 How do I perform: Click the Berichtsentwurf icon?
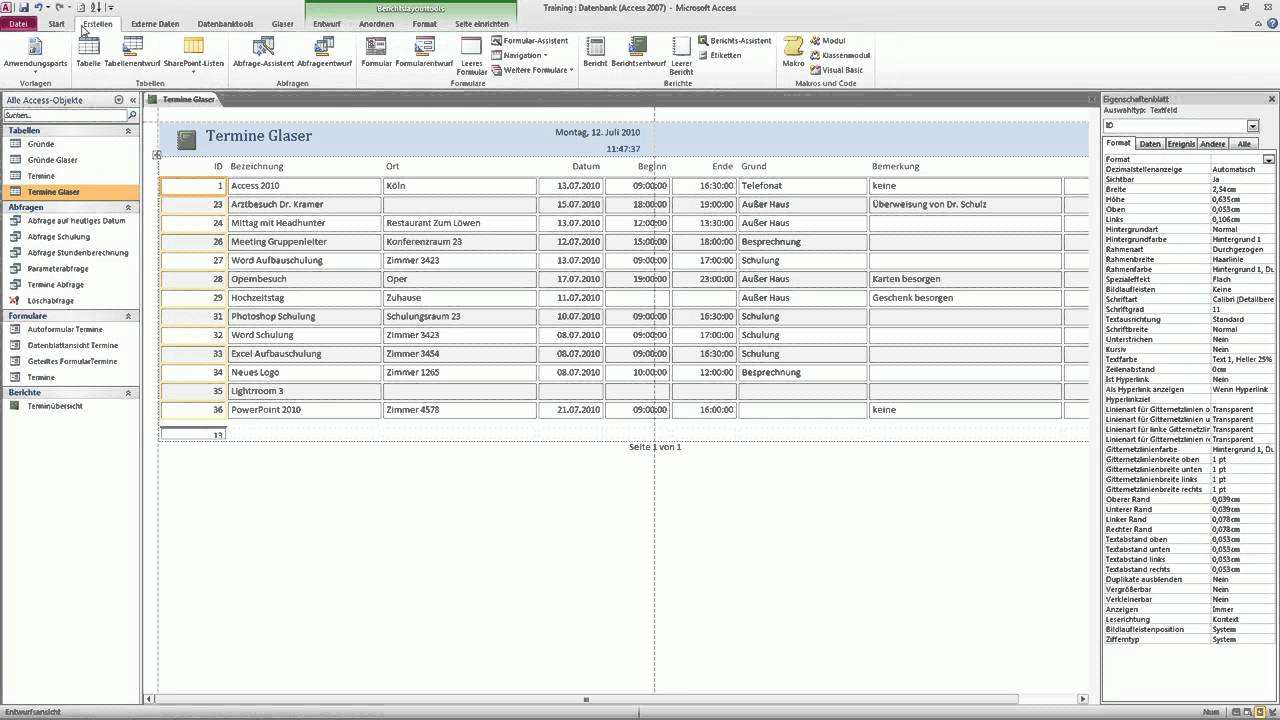click(x=638, y=48)
